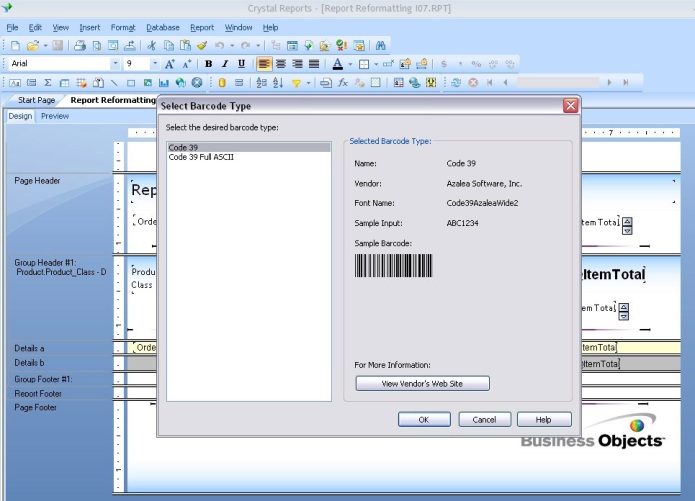Toggle Bold formatting
This screenshot has height=501, width=695.
tap(208, 64)
